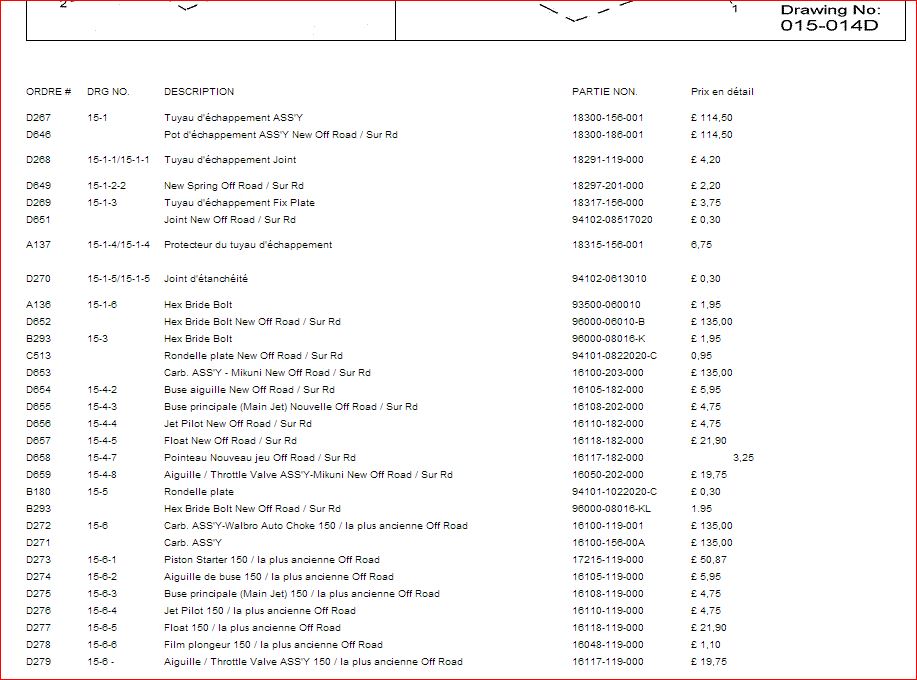Select the ORDRE # column header
917x680 pixels.
pyautogui.click(x=48, y=92)
